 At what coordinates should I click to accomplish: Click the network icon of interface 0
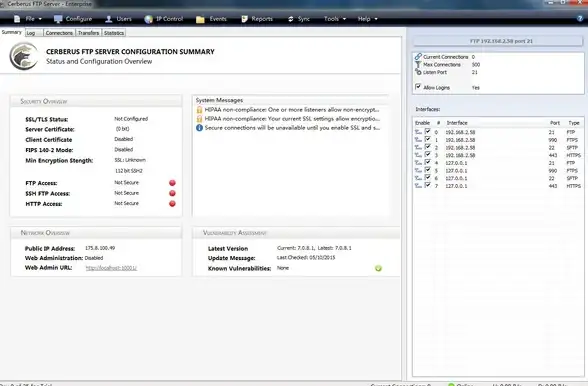click(x=418, y=132)
